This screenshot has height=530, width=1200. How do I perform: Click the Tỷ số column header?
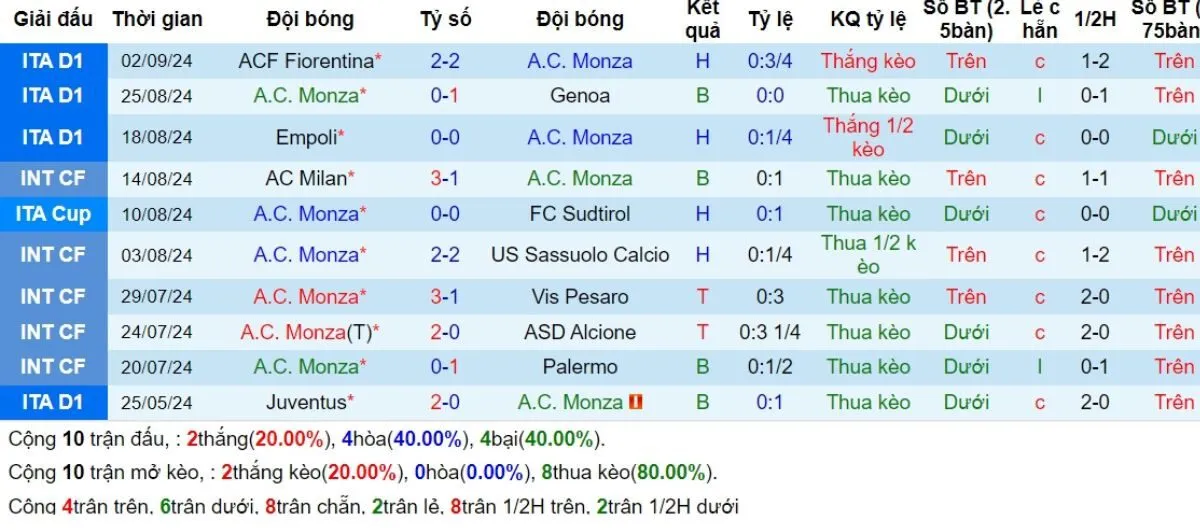click(x=445, y=19)
